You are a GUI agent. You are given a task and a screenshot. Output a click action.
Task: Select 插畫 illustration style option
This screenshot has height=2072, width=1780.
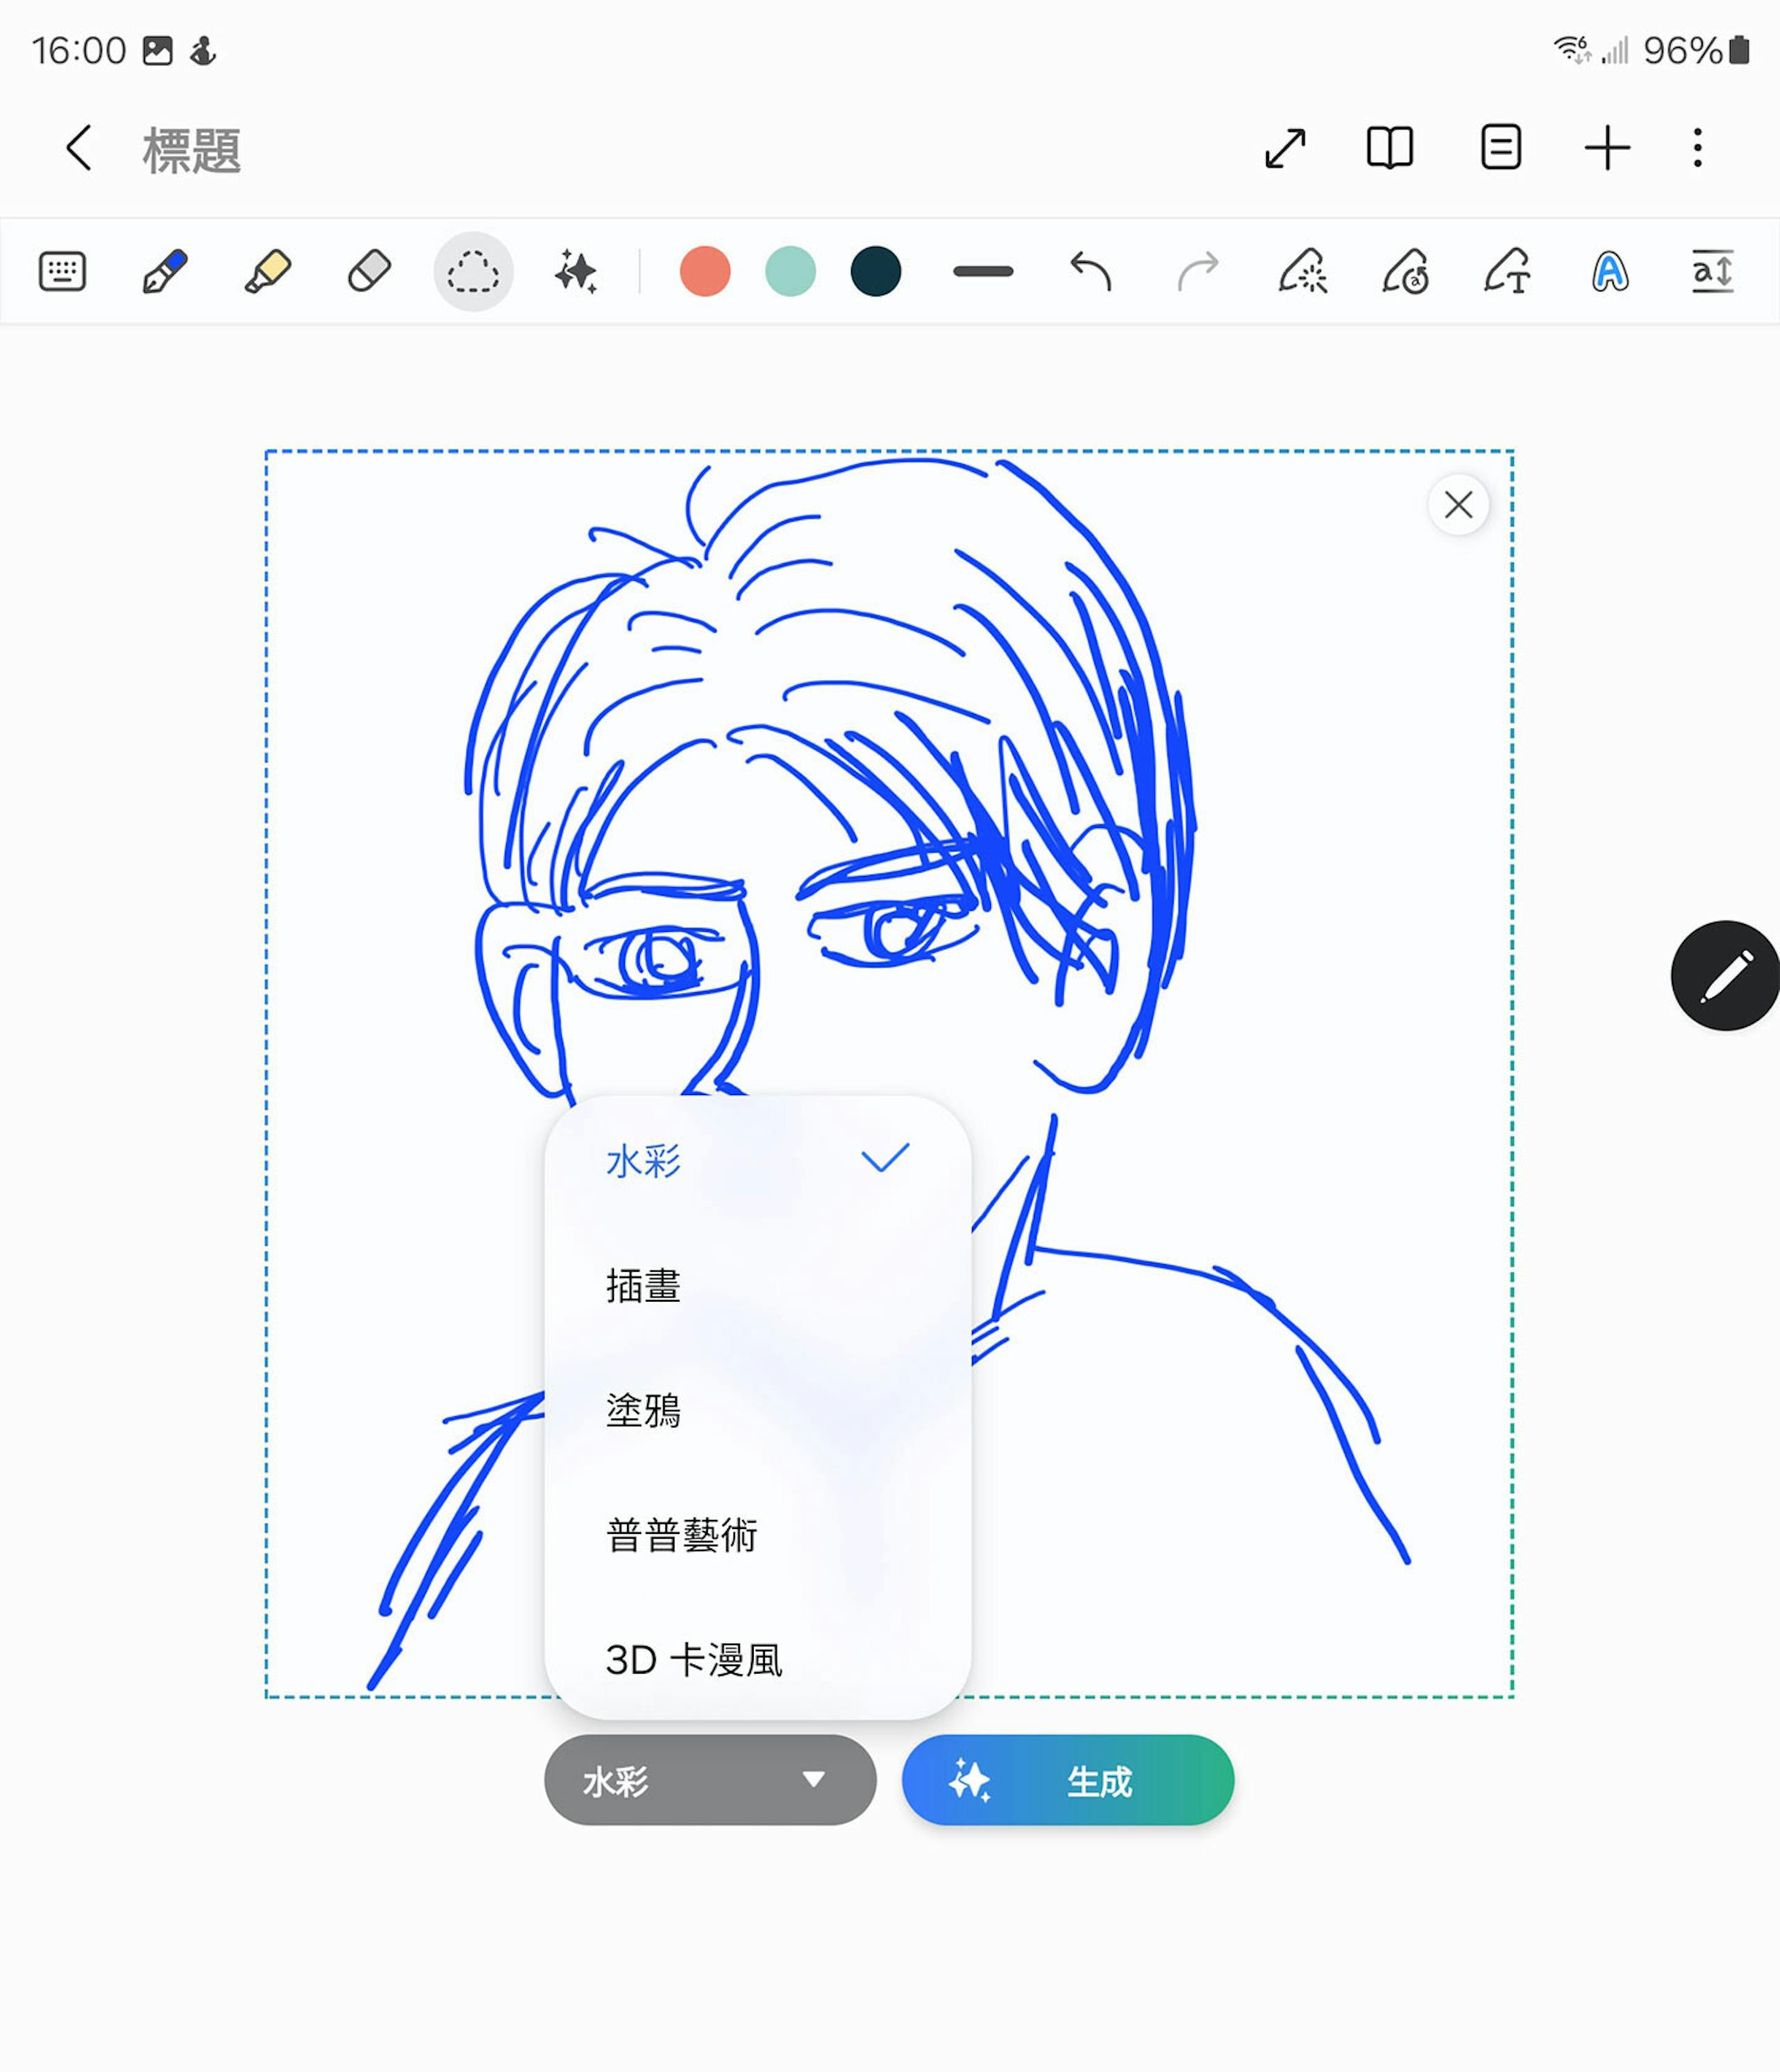pyautogui.click(x=757, y=1286)
